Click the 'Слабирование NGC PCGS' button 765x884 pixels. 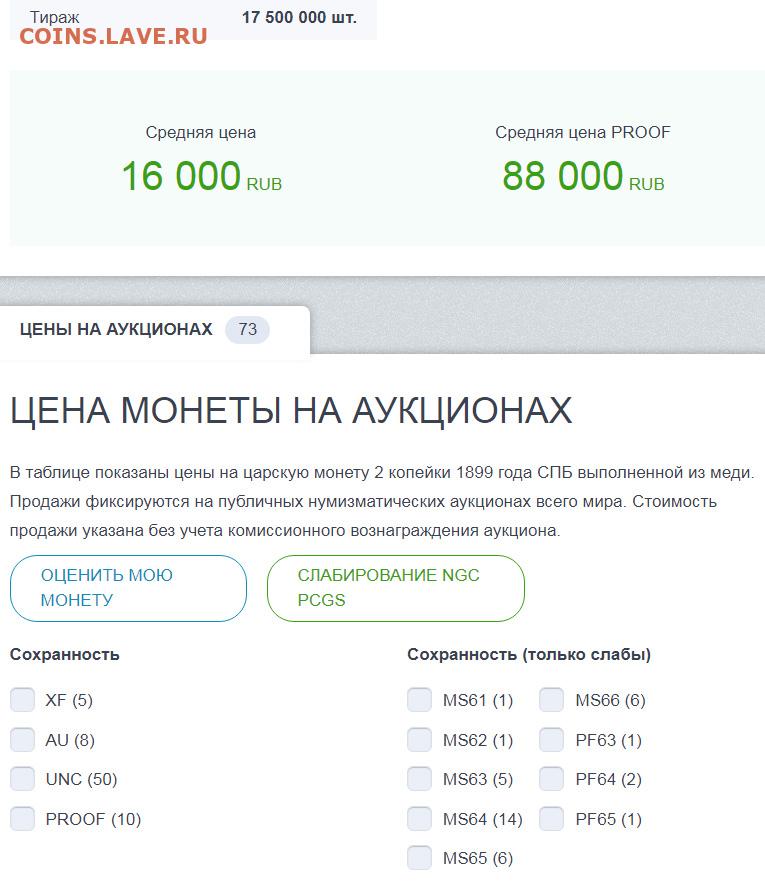click(396, 588)
